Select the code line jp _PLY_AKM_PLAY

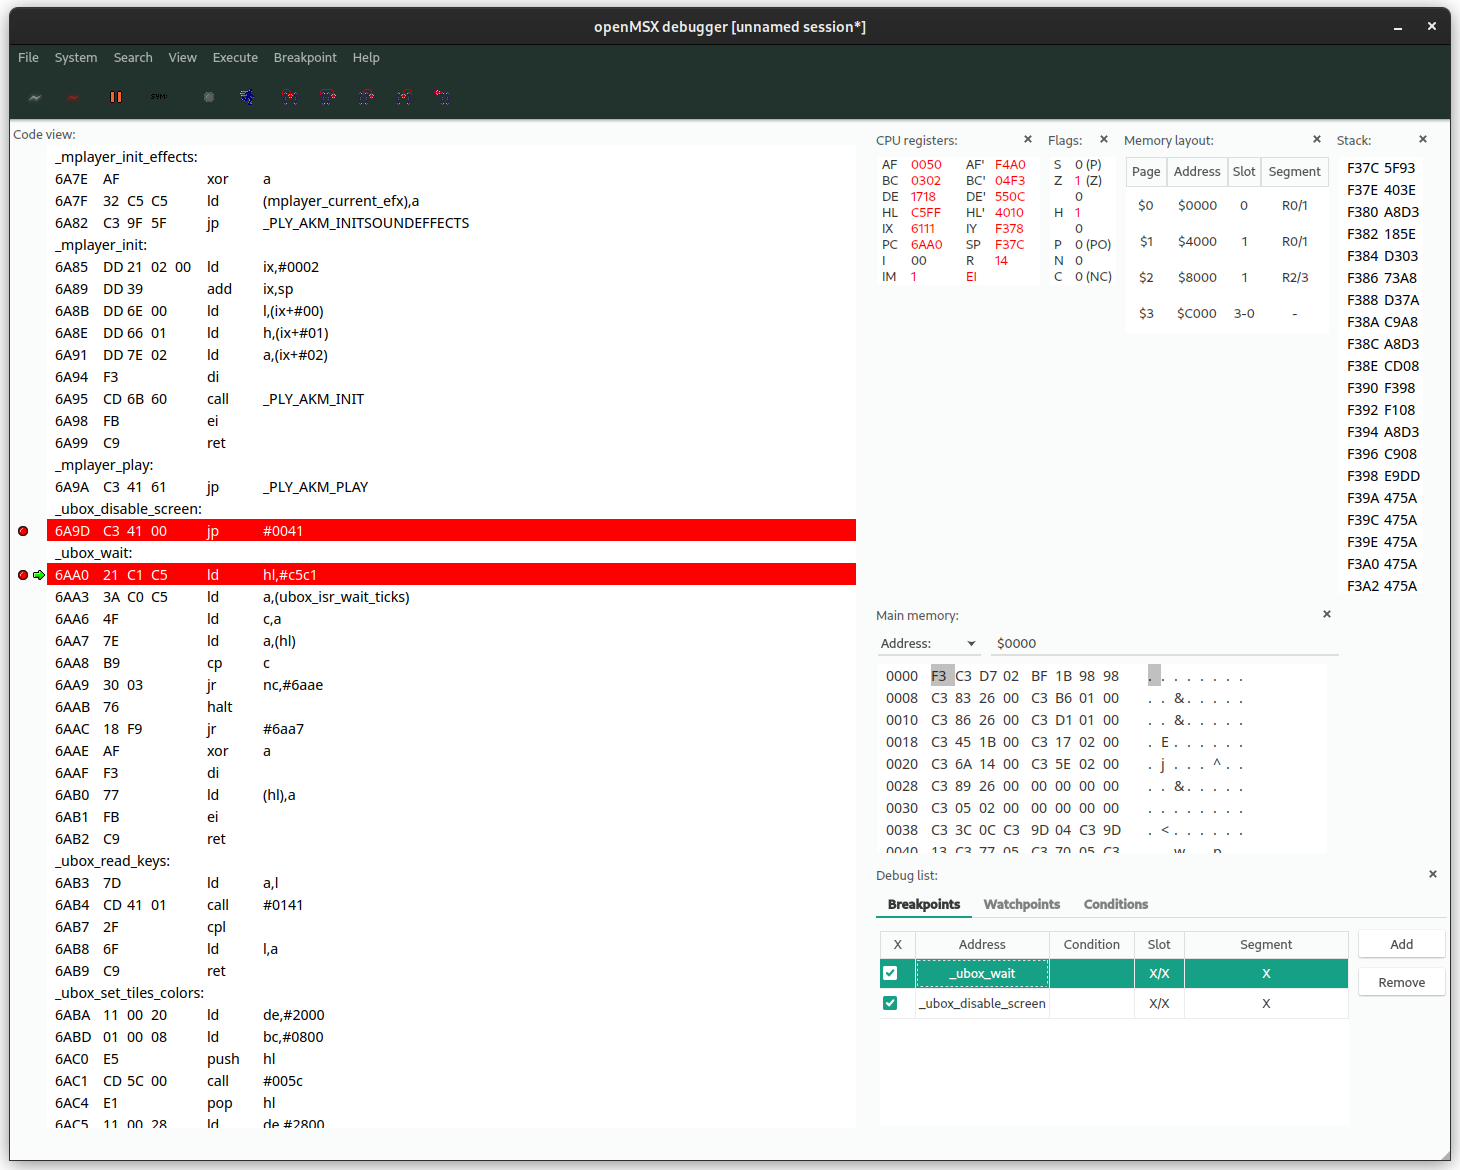451,487
